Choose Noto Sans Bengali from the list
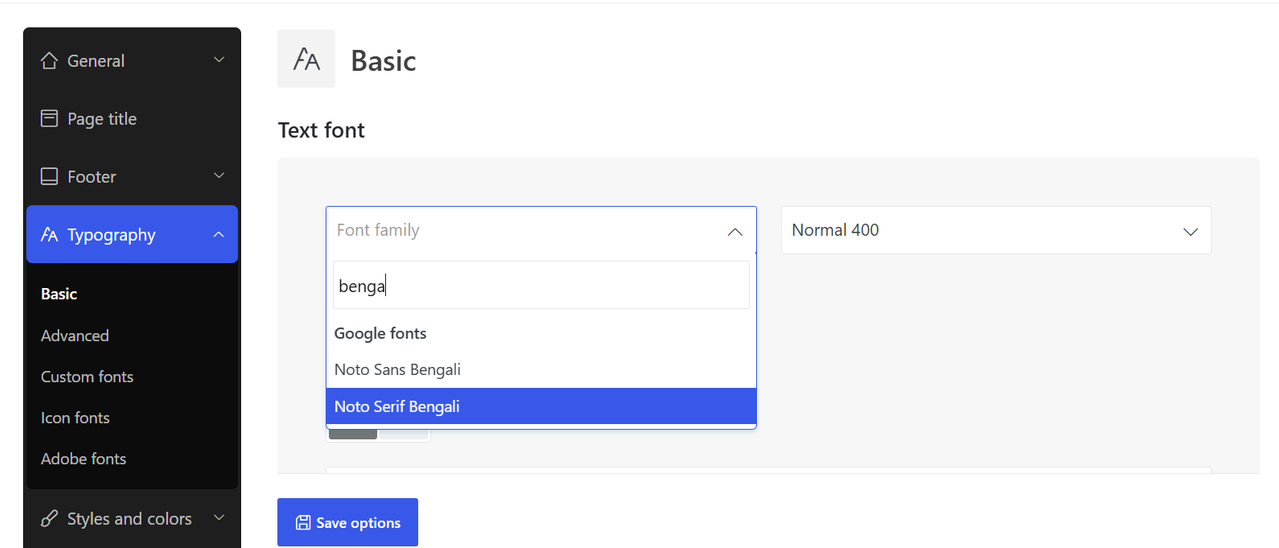Screen dimensions: 1279x548 tap(541, 370)
